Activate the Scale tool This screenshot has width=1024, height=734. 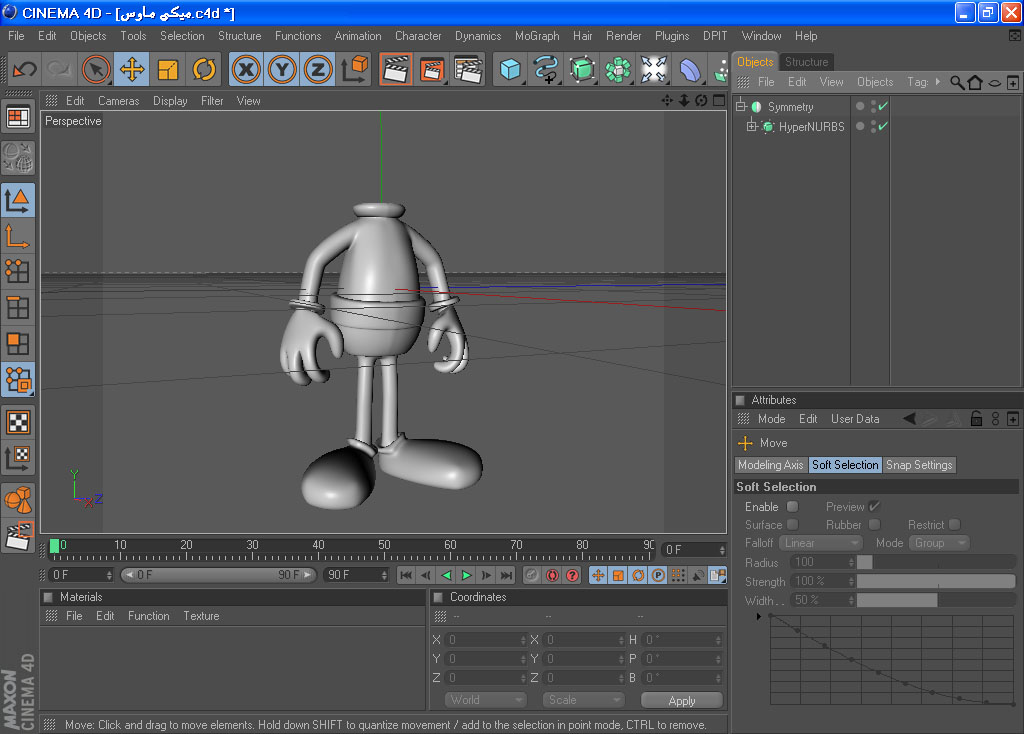168,69
